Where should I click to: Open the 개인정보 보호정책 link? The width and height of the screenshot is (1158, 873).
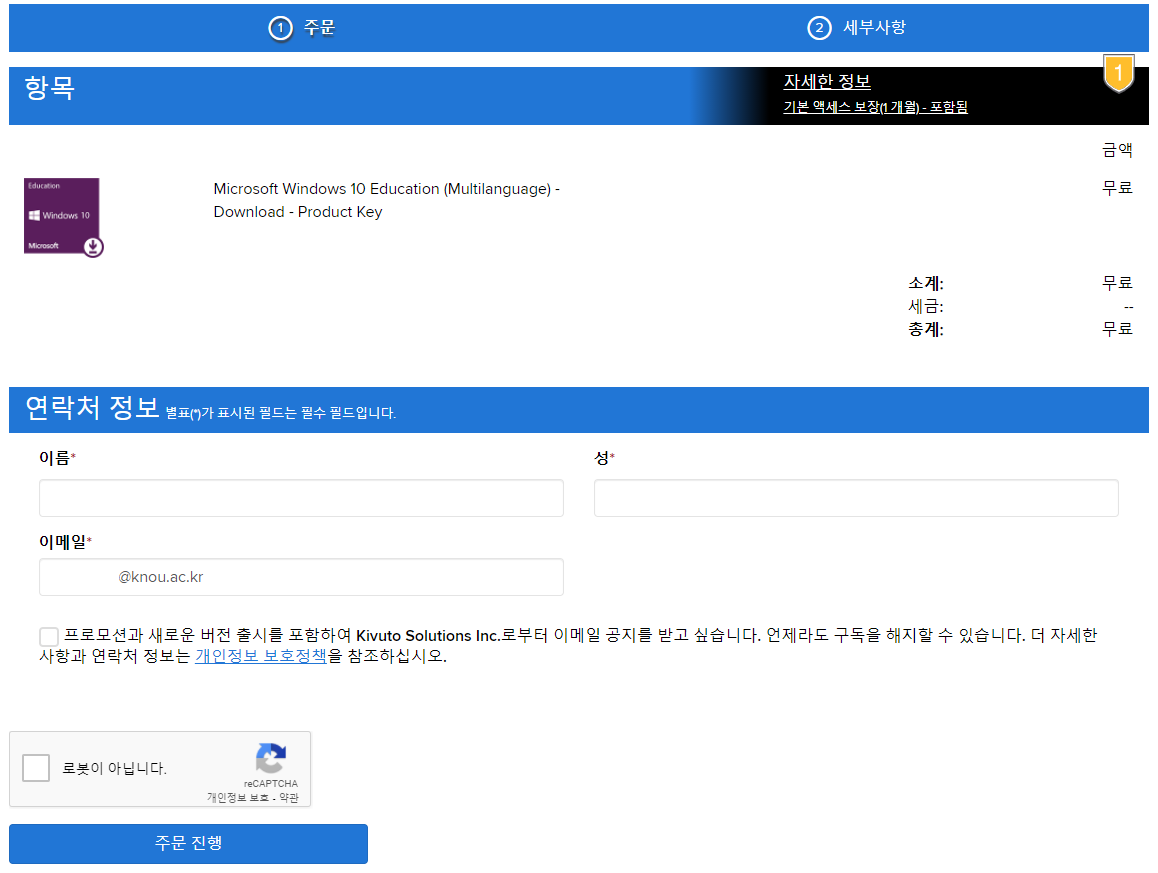click(261, 656)
